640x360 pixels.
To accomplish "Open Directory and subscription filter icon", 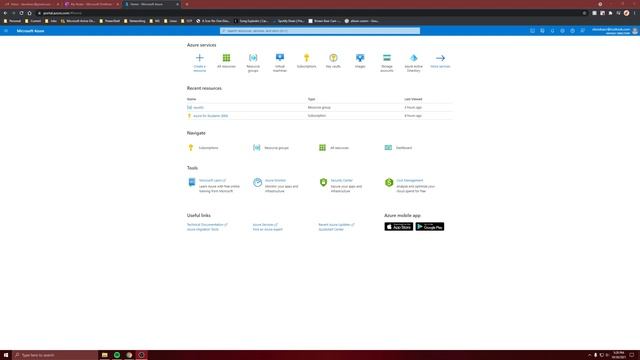I will pyautogui.click(x=542, y=31).
